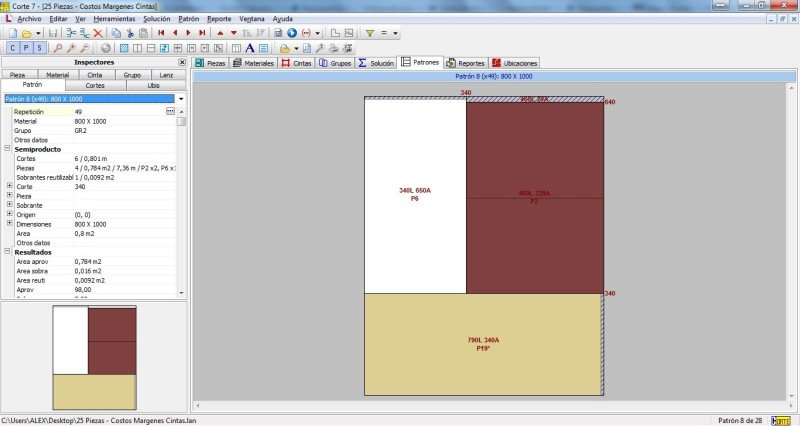800x426 pixels.
Task: Click the save diskette icon
Action: click(x=53, y=33)
